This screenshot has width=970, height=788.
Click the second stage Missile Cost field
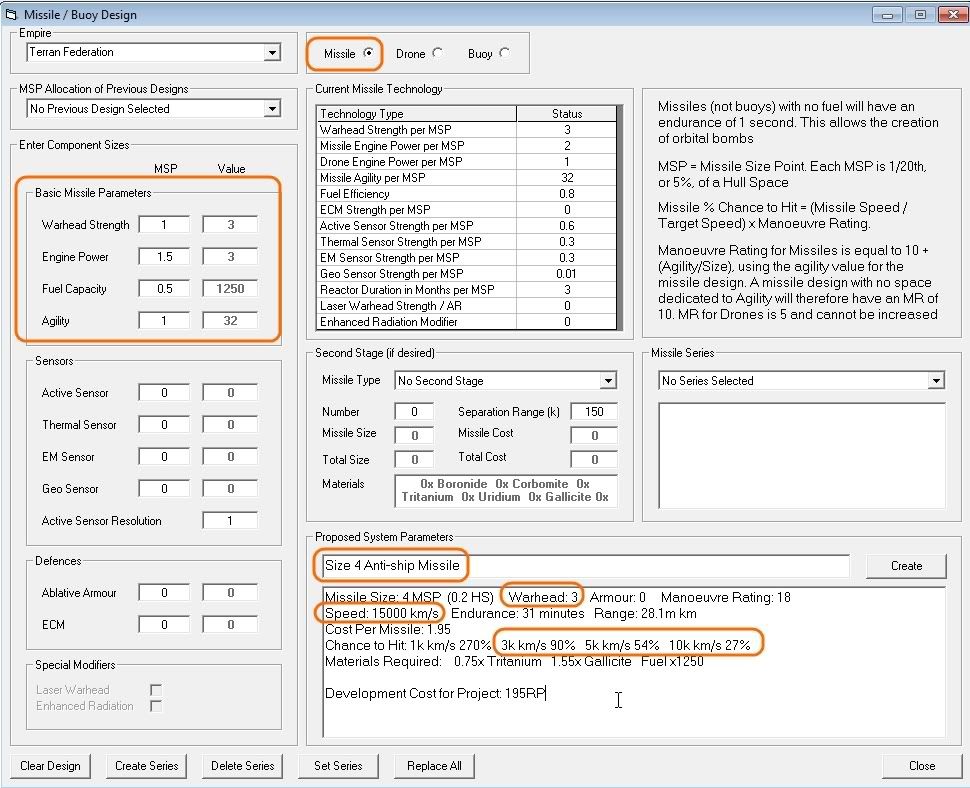pos(594,435)
